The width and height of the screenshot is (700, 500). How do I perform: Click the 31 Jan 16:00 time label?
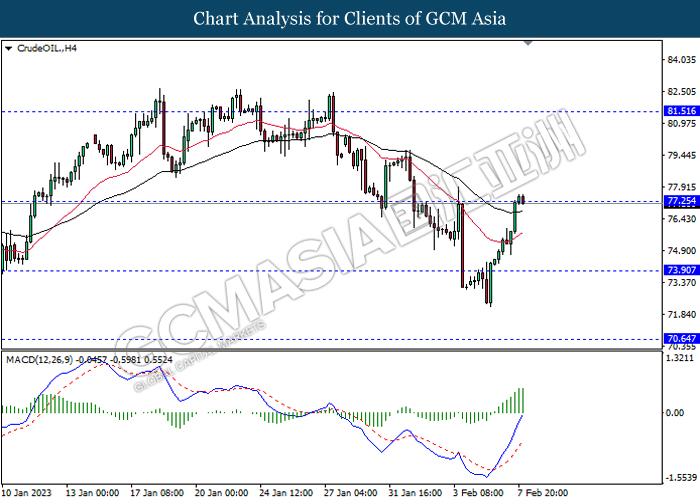tap(416, 493)
